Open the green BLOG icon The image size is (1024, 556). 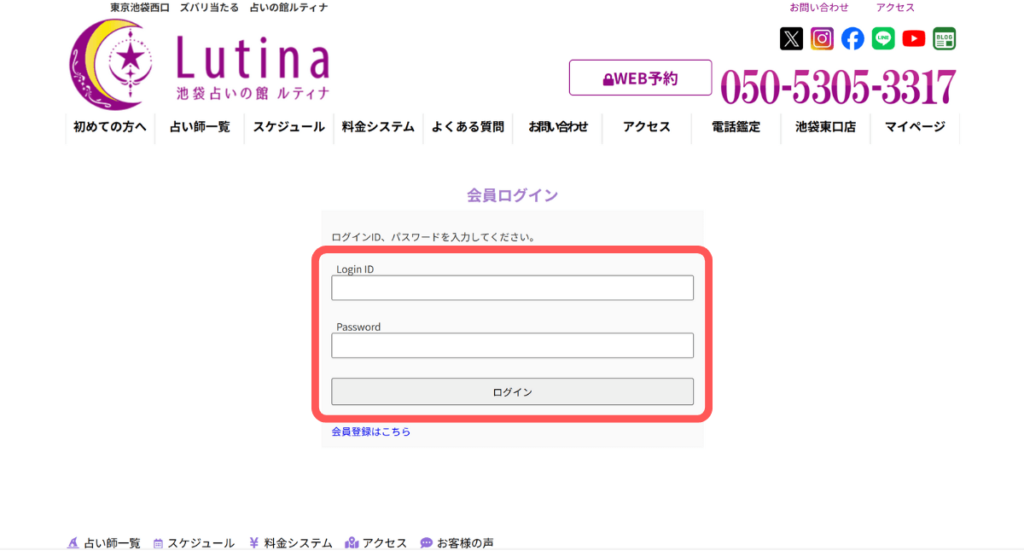click(x=944, y=39)
